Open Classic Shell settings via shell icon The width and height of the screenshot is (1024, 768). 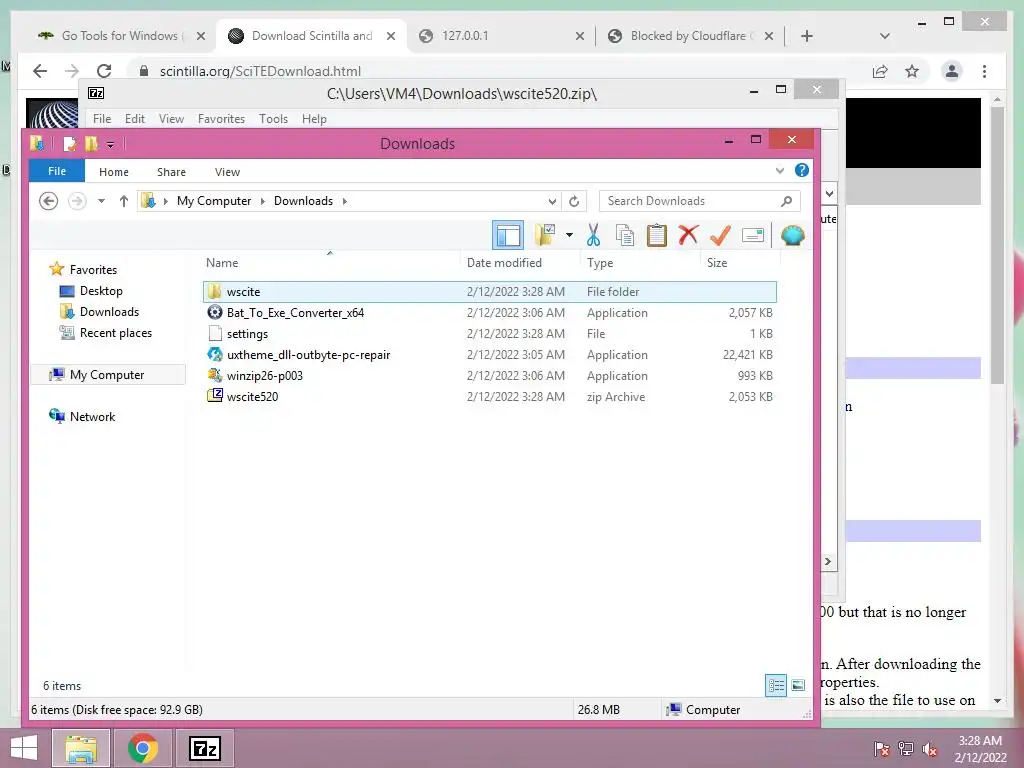pos(792,235)
